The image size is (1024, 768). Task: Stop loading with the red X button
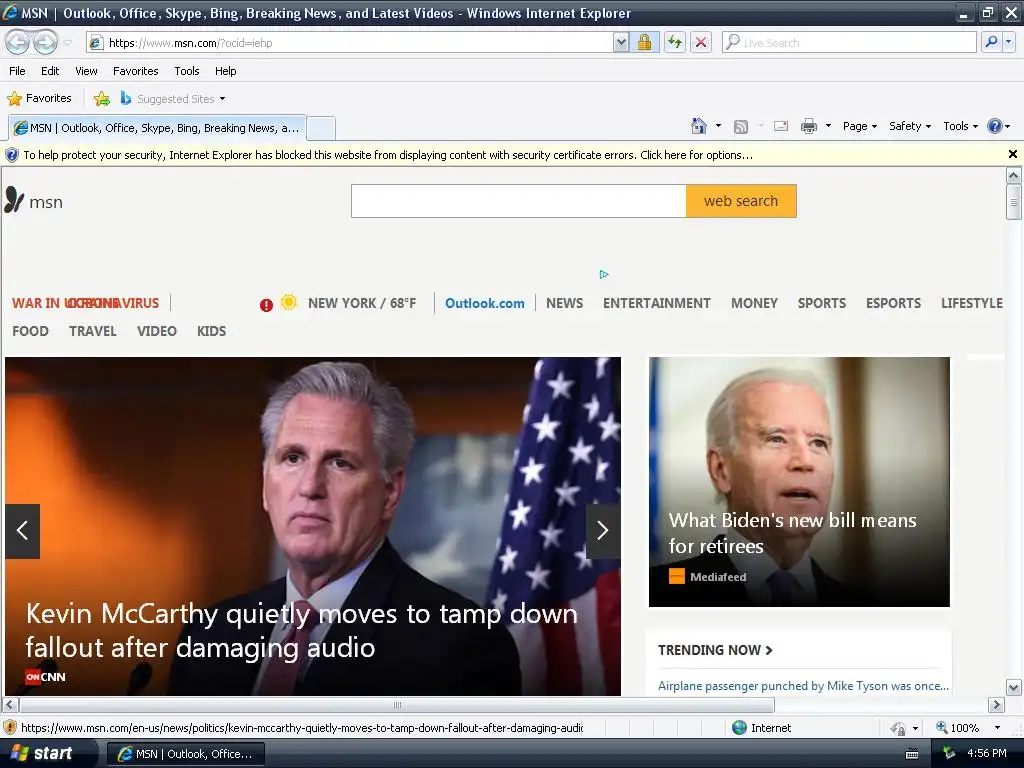(701, 42)
